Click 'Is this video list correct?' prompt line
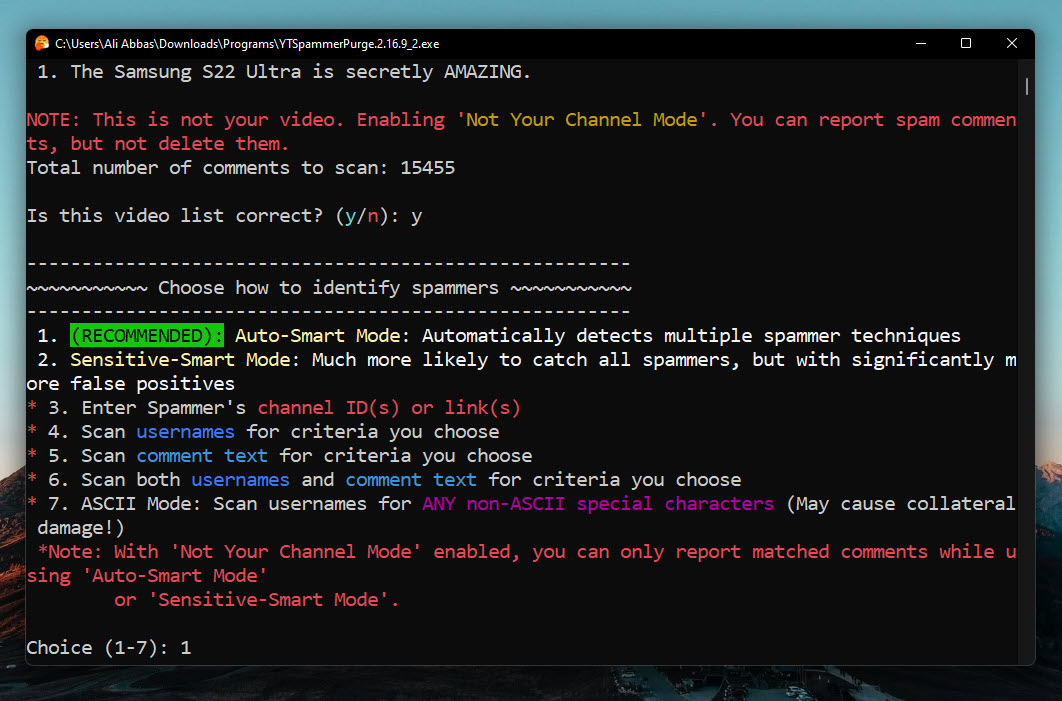 point(224,216)
